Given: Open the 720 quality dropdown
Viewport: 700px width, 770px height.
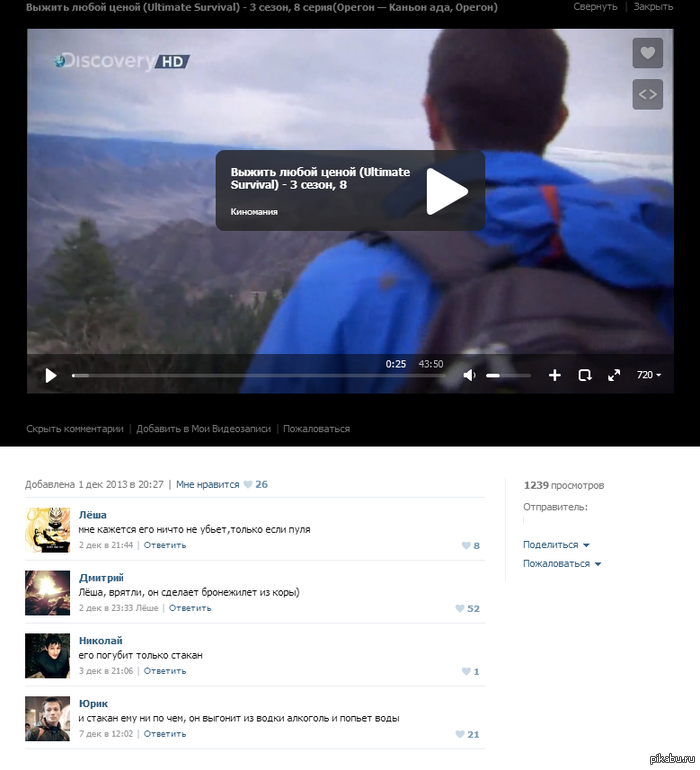Looking at the screenshot, I should tap(649, 375).
